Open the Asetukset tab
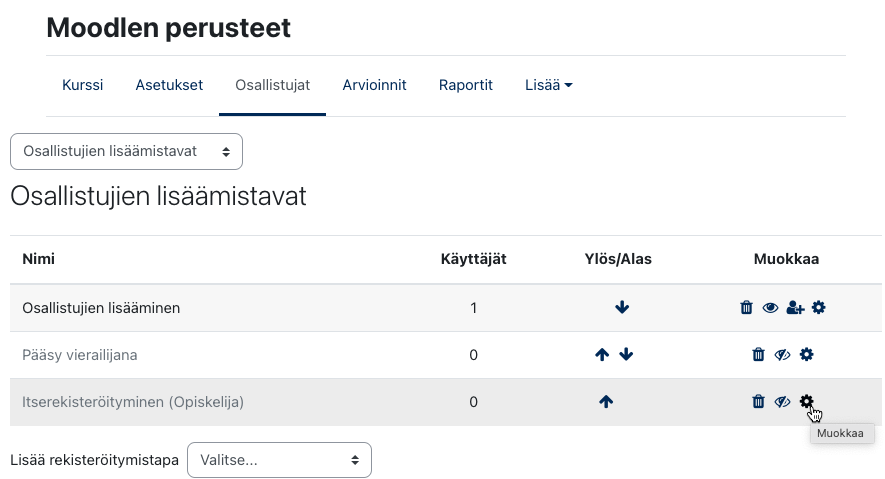Image resolution: width=885 pixels, height=479 pixels. point(169,85)
